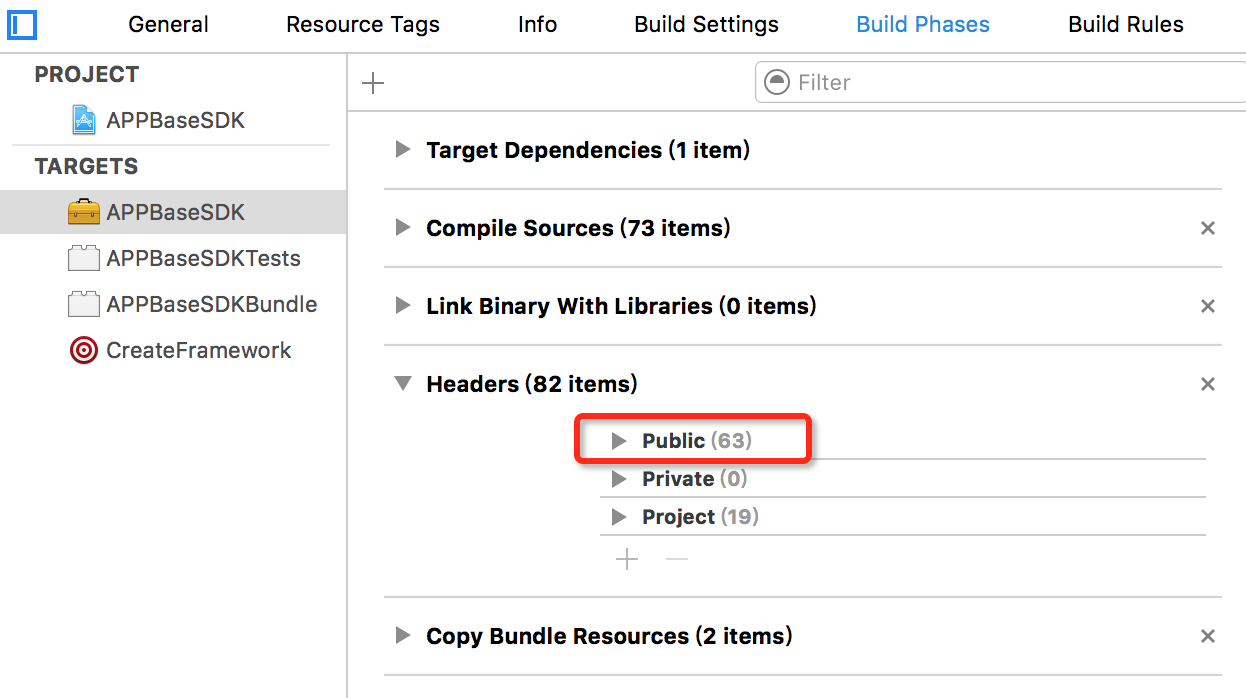Viewport: 1246px width, 698px height.
Task: Delete the Link Binary With Libraries phase
Action: (1207, 306)
